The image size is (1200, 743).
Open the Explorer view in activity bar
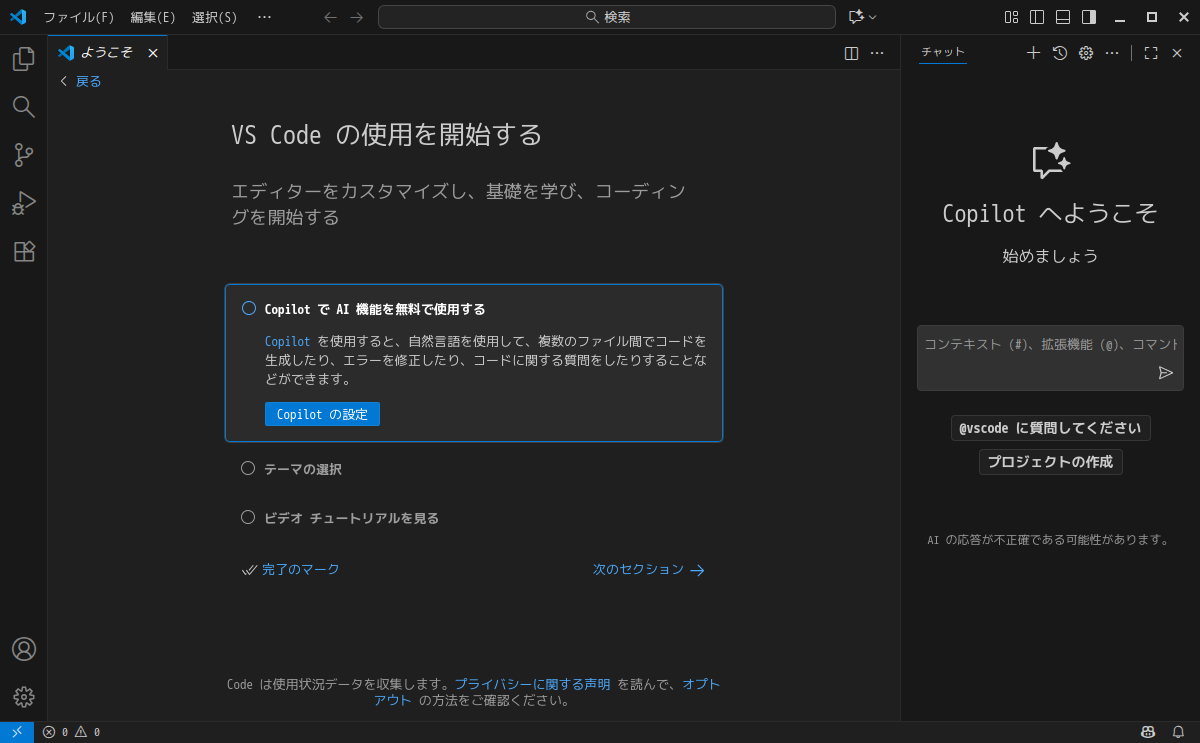click(x=23, y=59)
